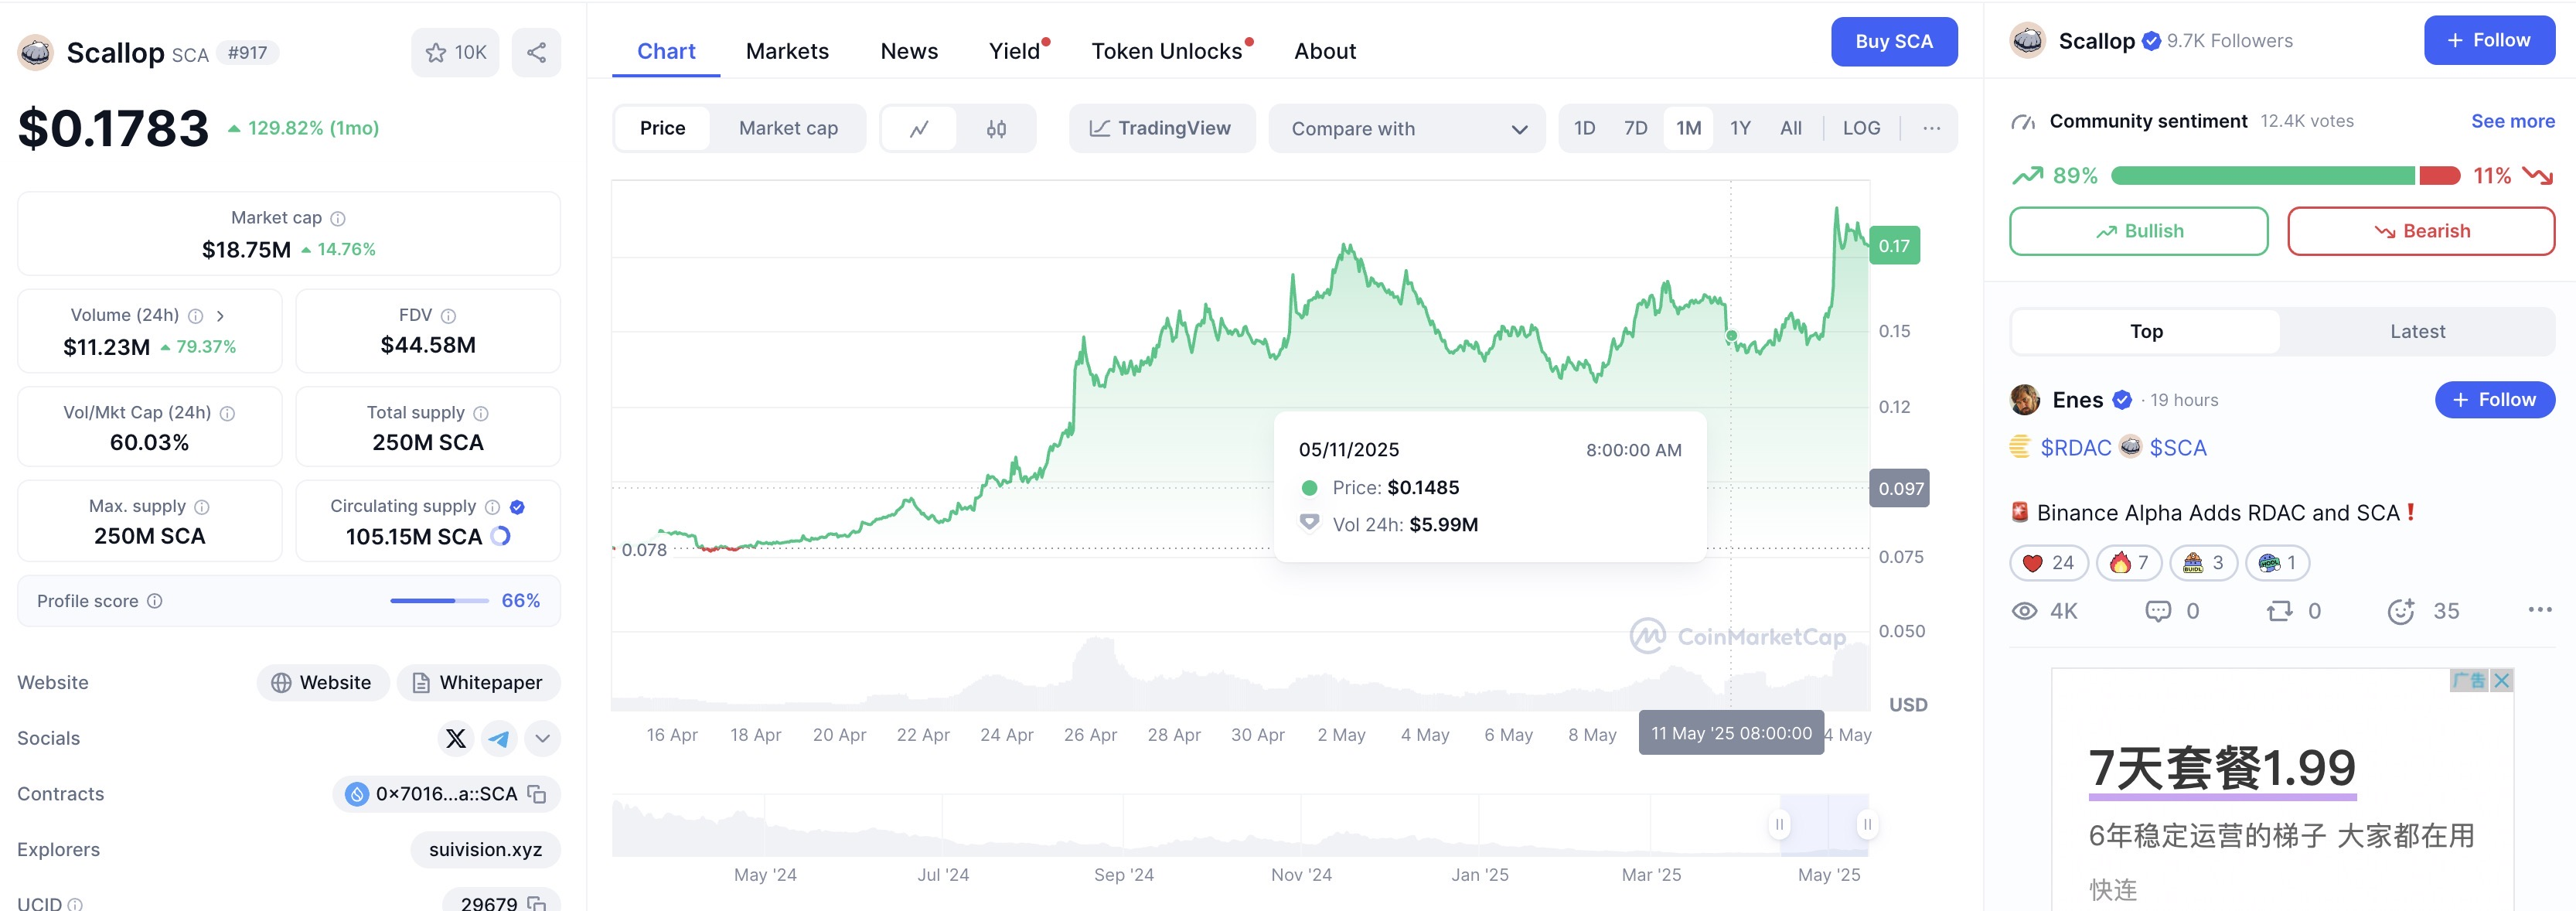
Task: Switch to the Chart tab
Action: [666, 51]
